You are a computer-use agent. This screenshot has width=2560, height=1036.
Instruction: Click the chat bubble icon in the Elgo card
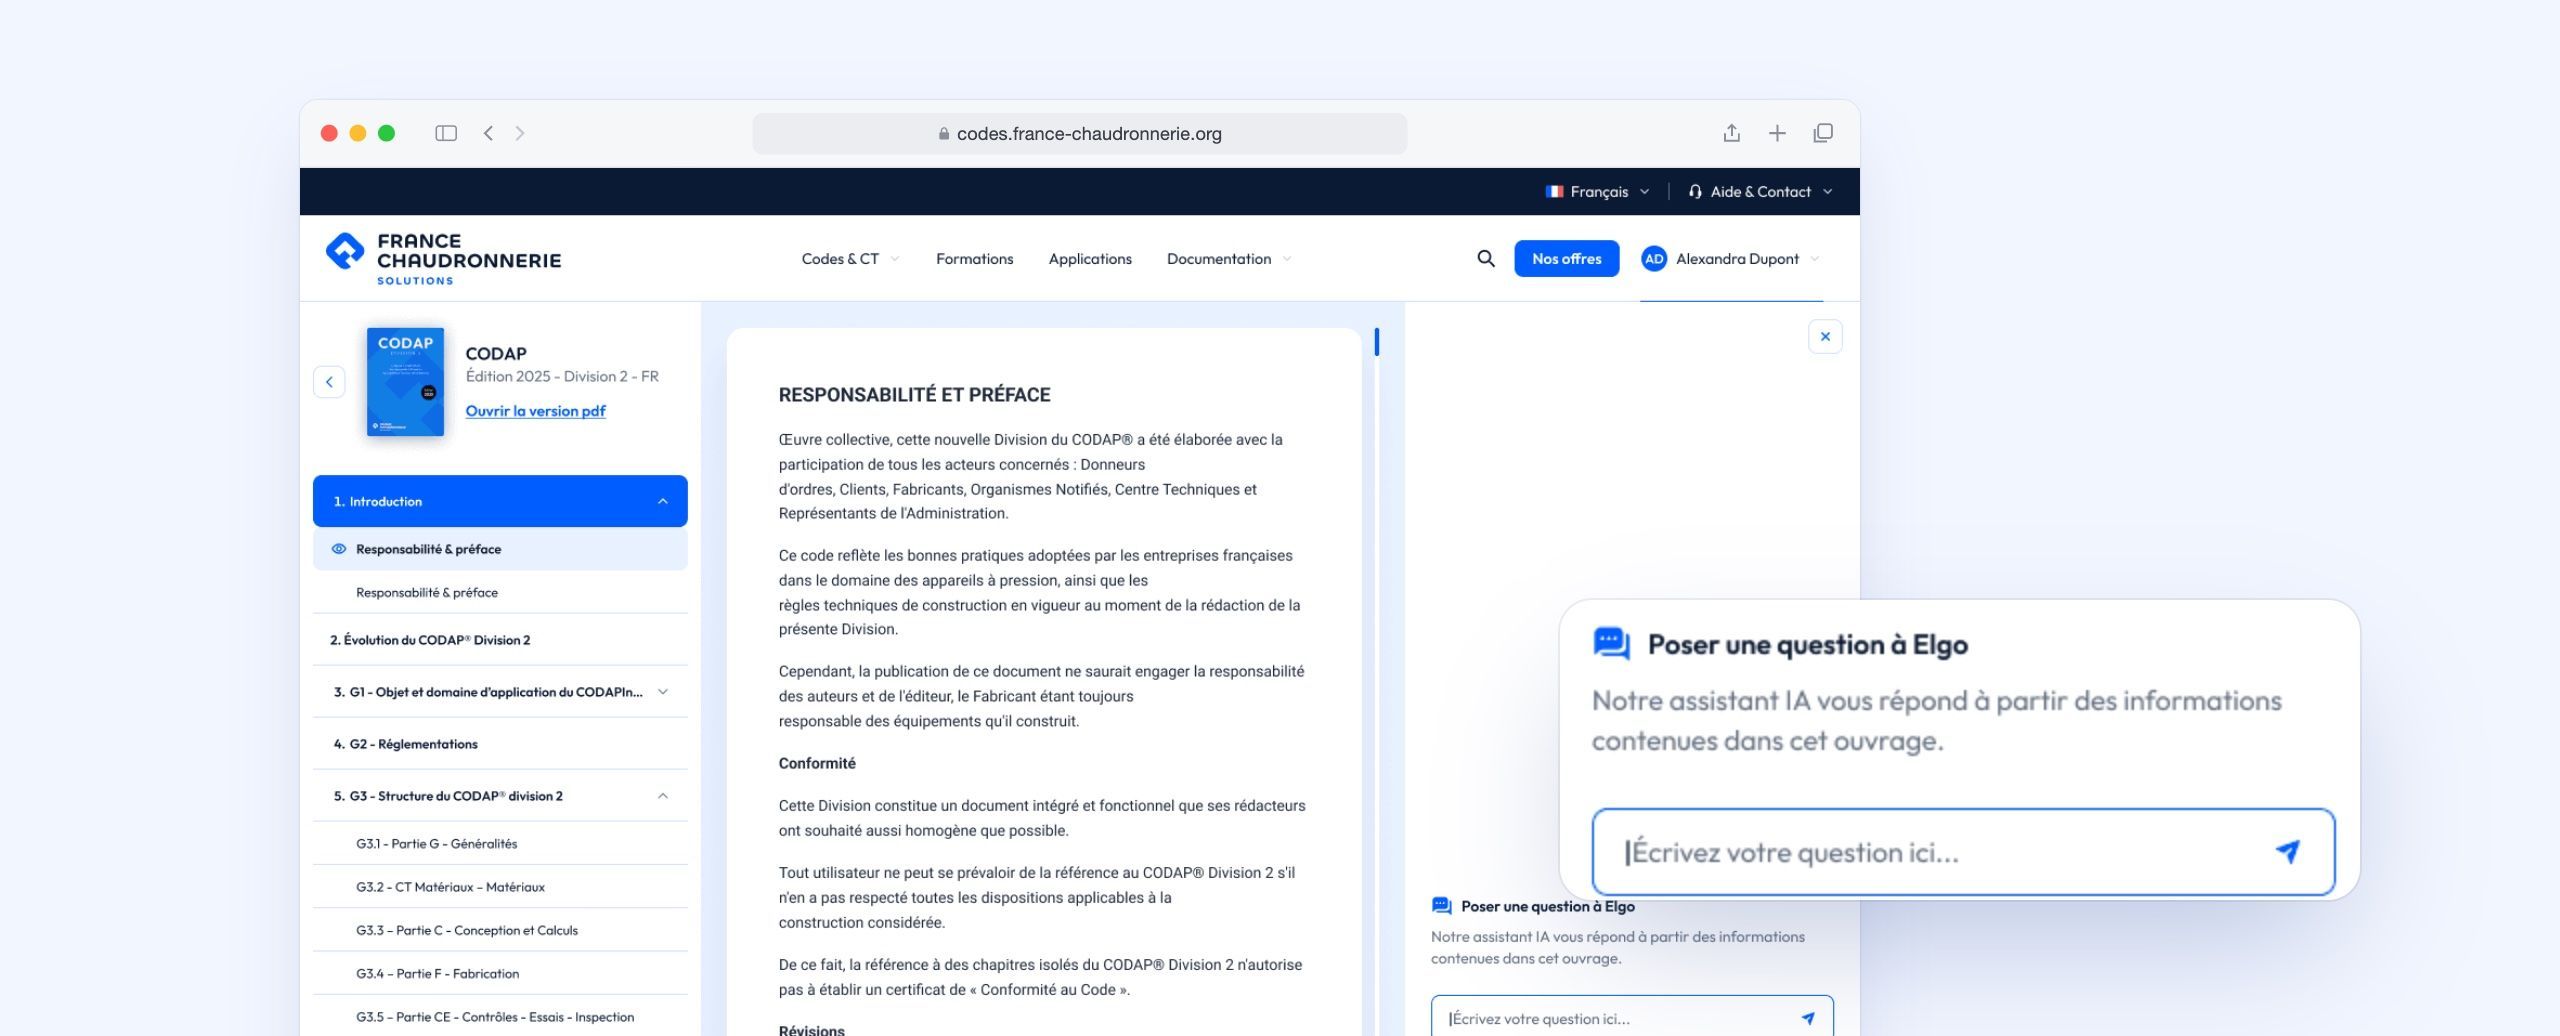click(x=1611, y=644)
